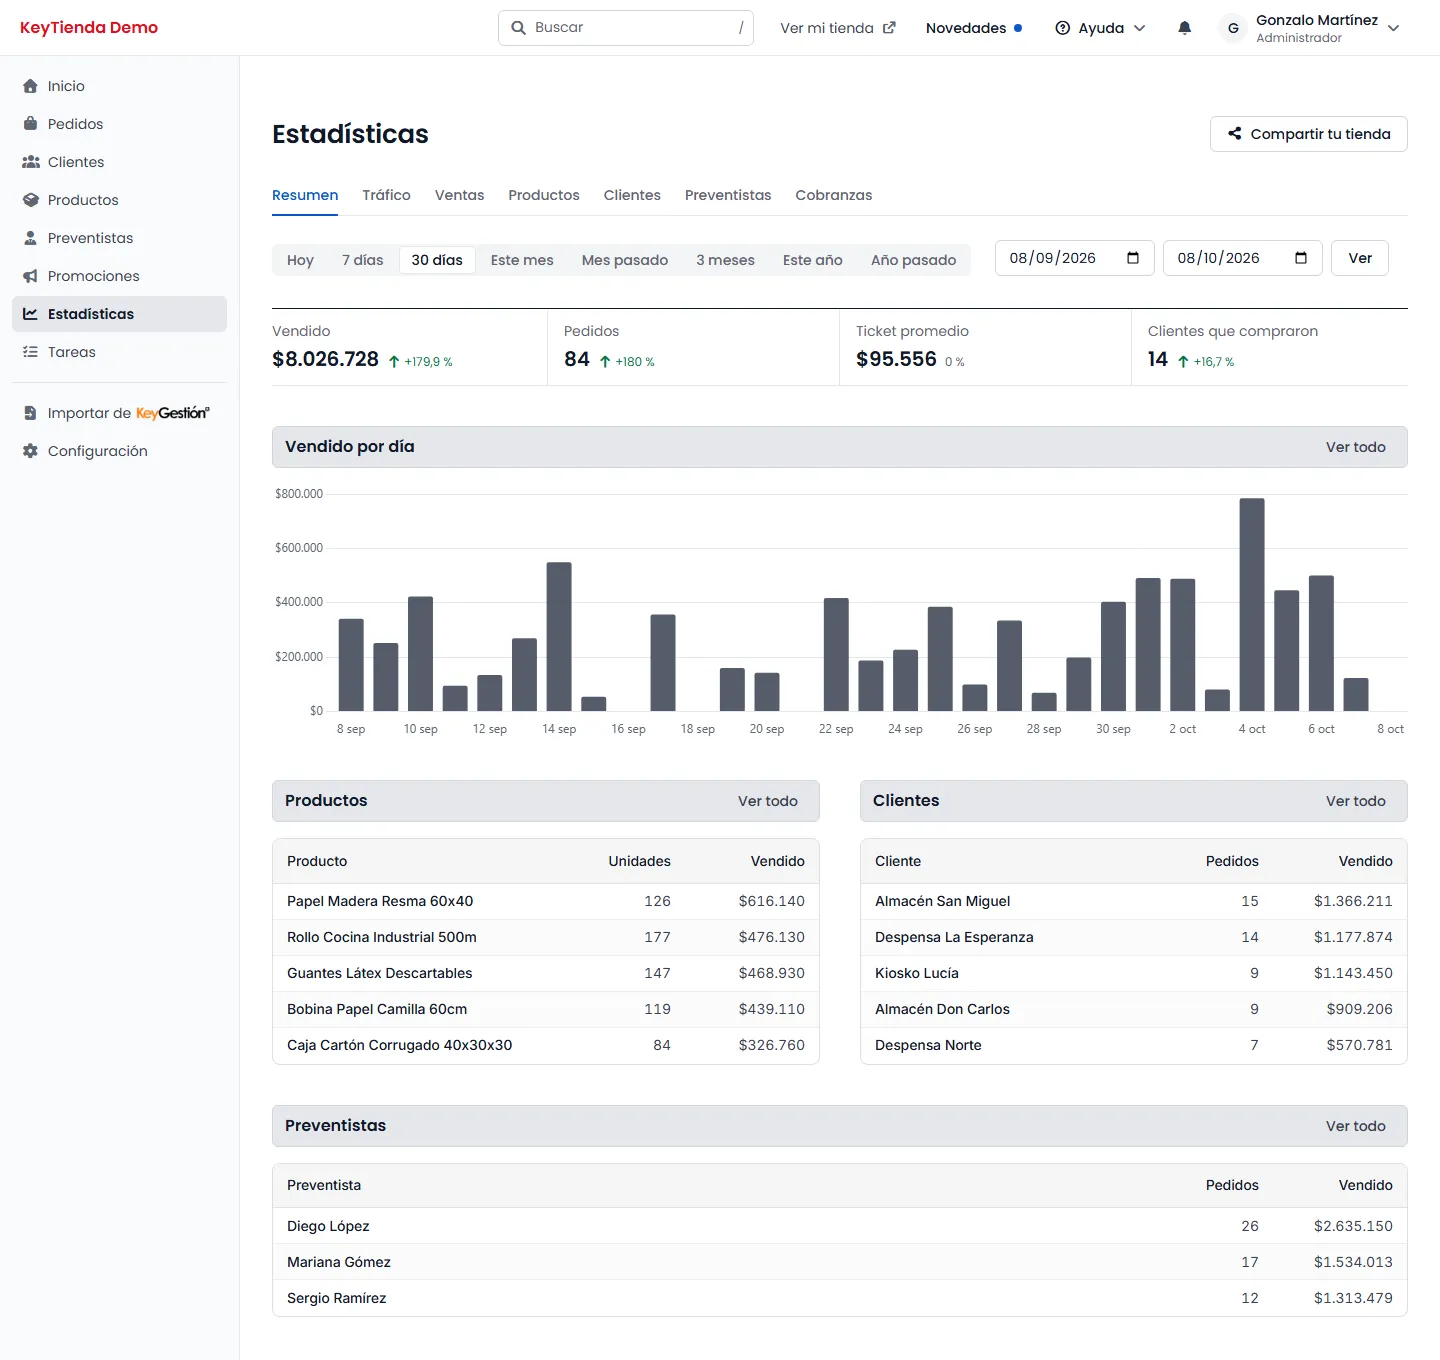
Task: Click the Configuración gear icon
Action: [x=30, y=451]
